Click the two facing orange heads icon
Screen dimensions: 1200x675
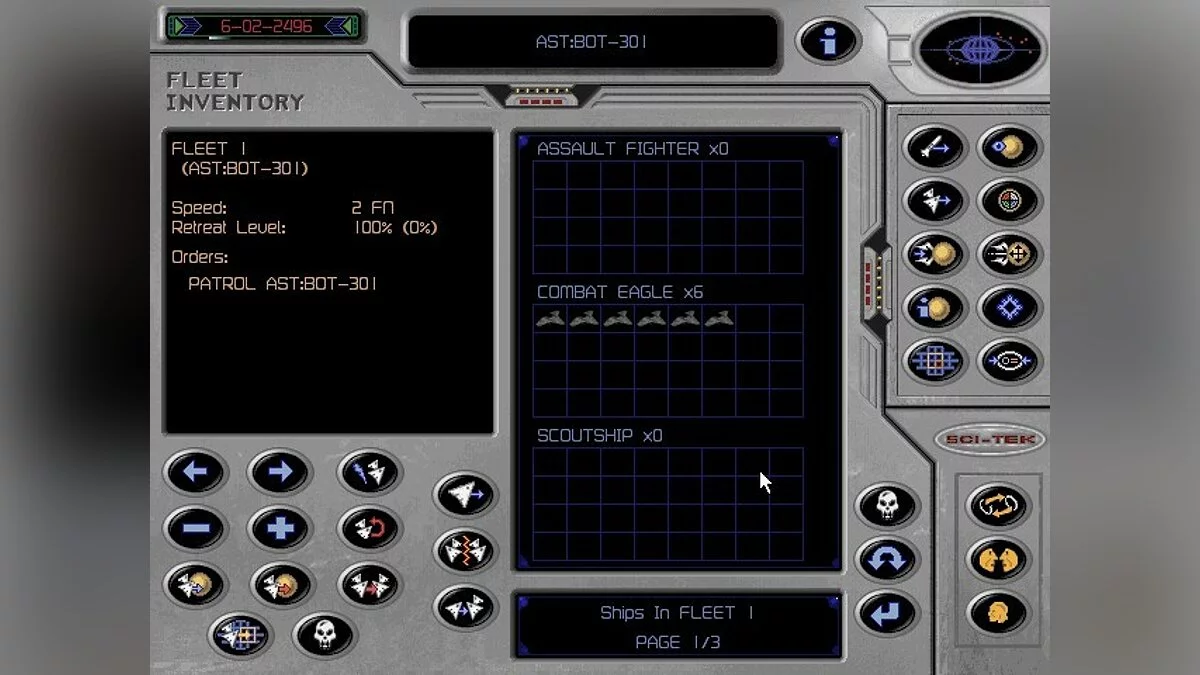[998, 559]
